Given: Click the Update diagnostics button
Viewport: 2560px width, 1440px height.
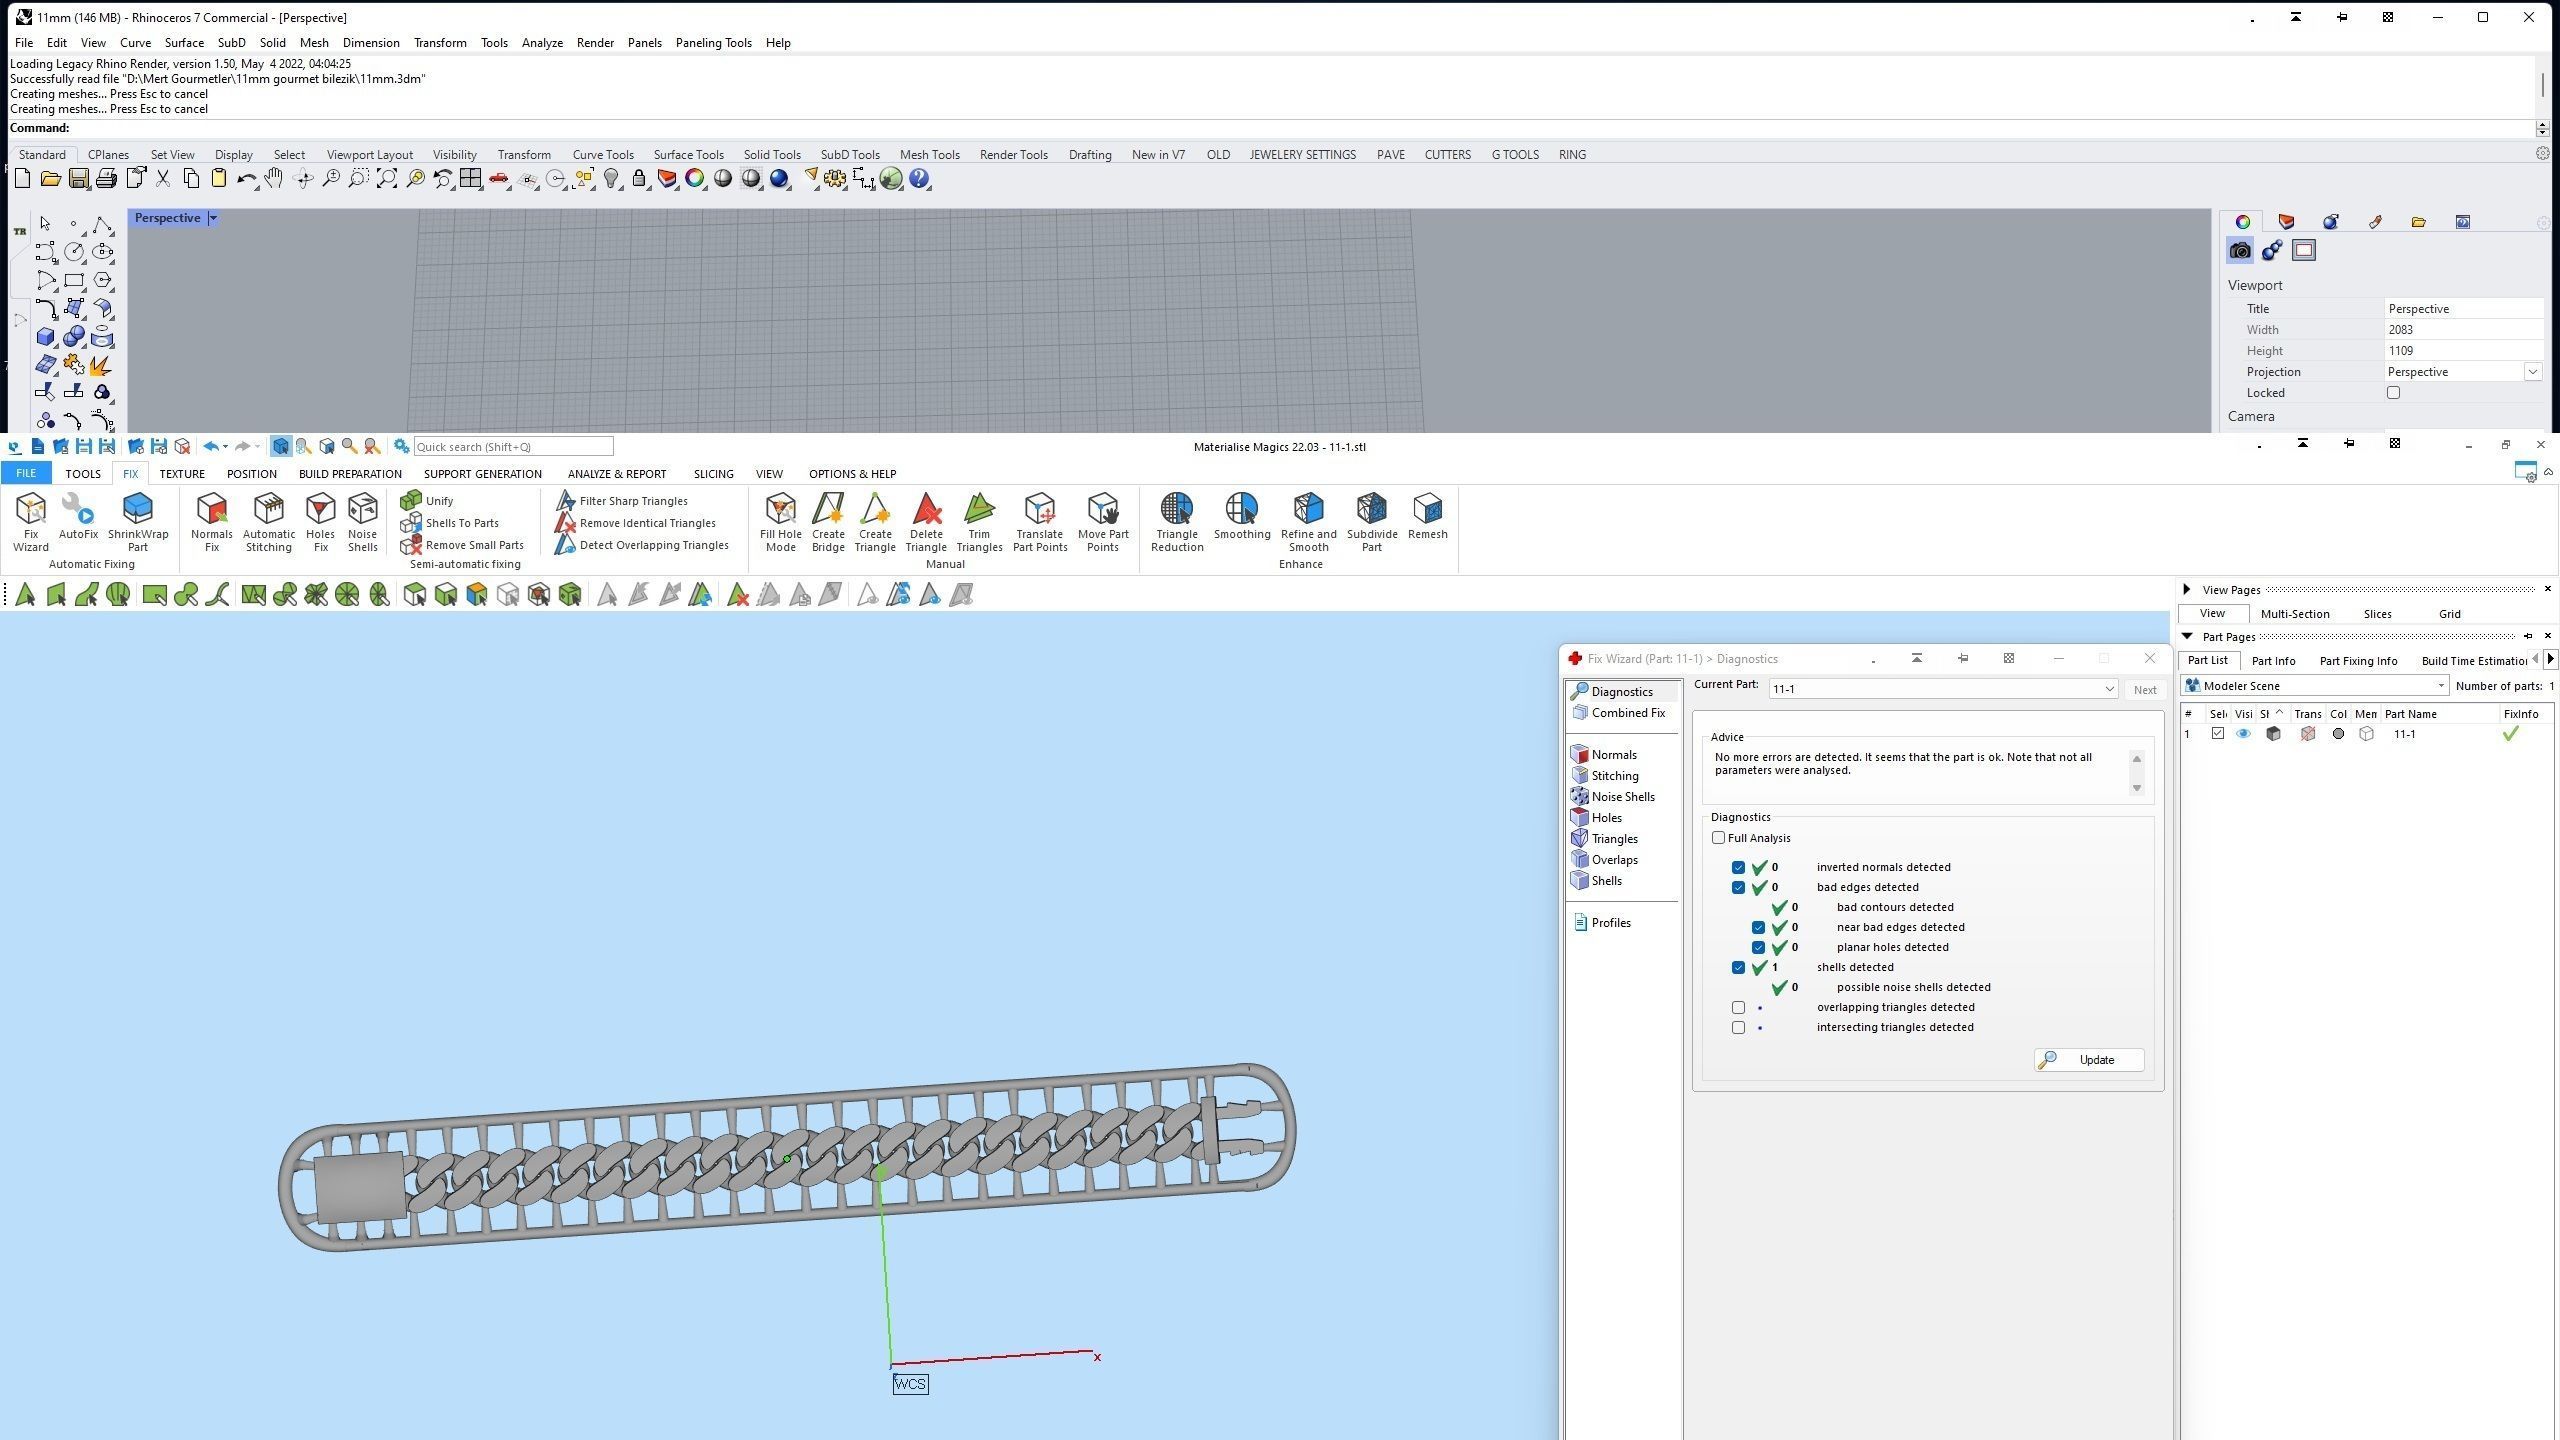Looking at the screenshot, I should (2089, 1060).
